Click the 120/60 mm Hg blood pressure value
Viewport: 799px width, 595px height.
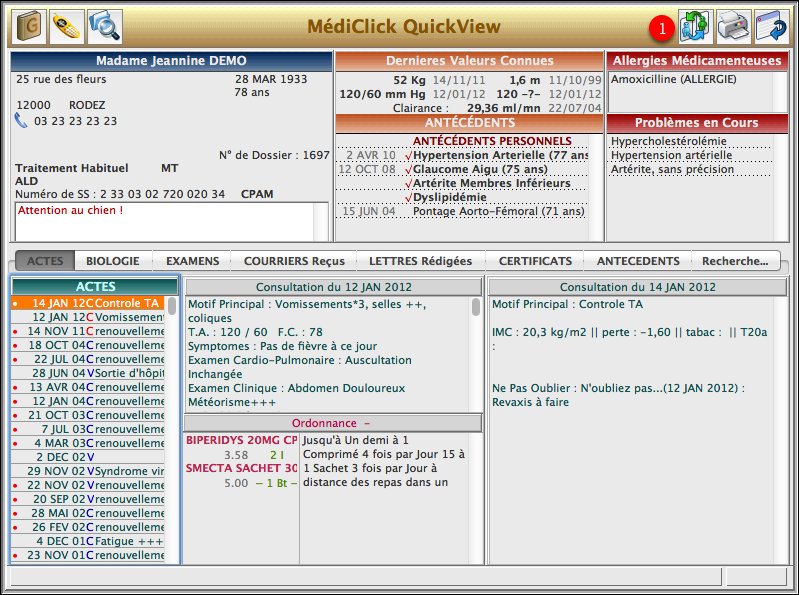pyautogui.click(x=382, y=94)
